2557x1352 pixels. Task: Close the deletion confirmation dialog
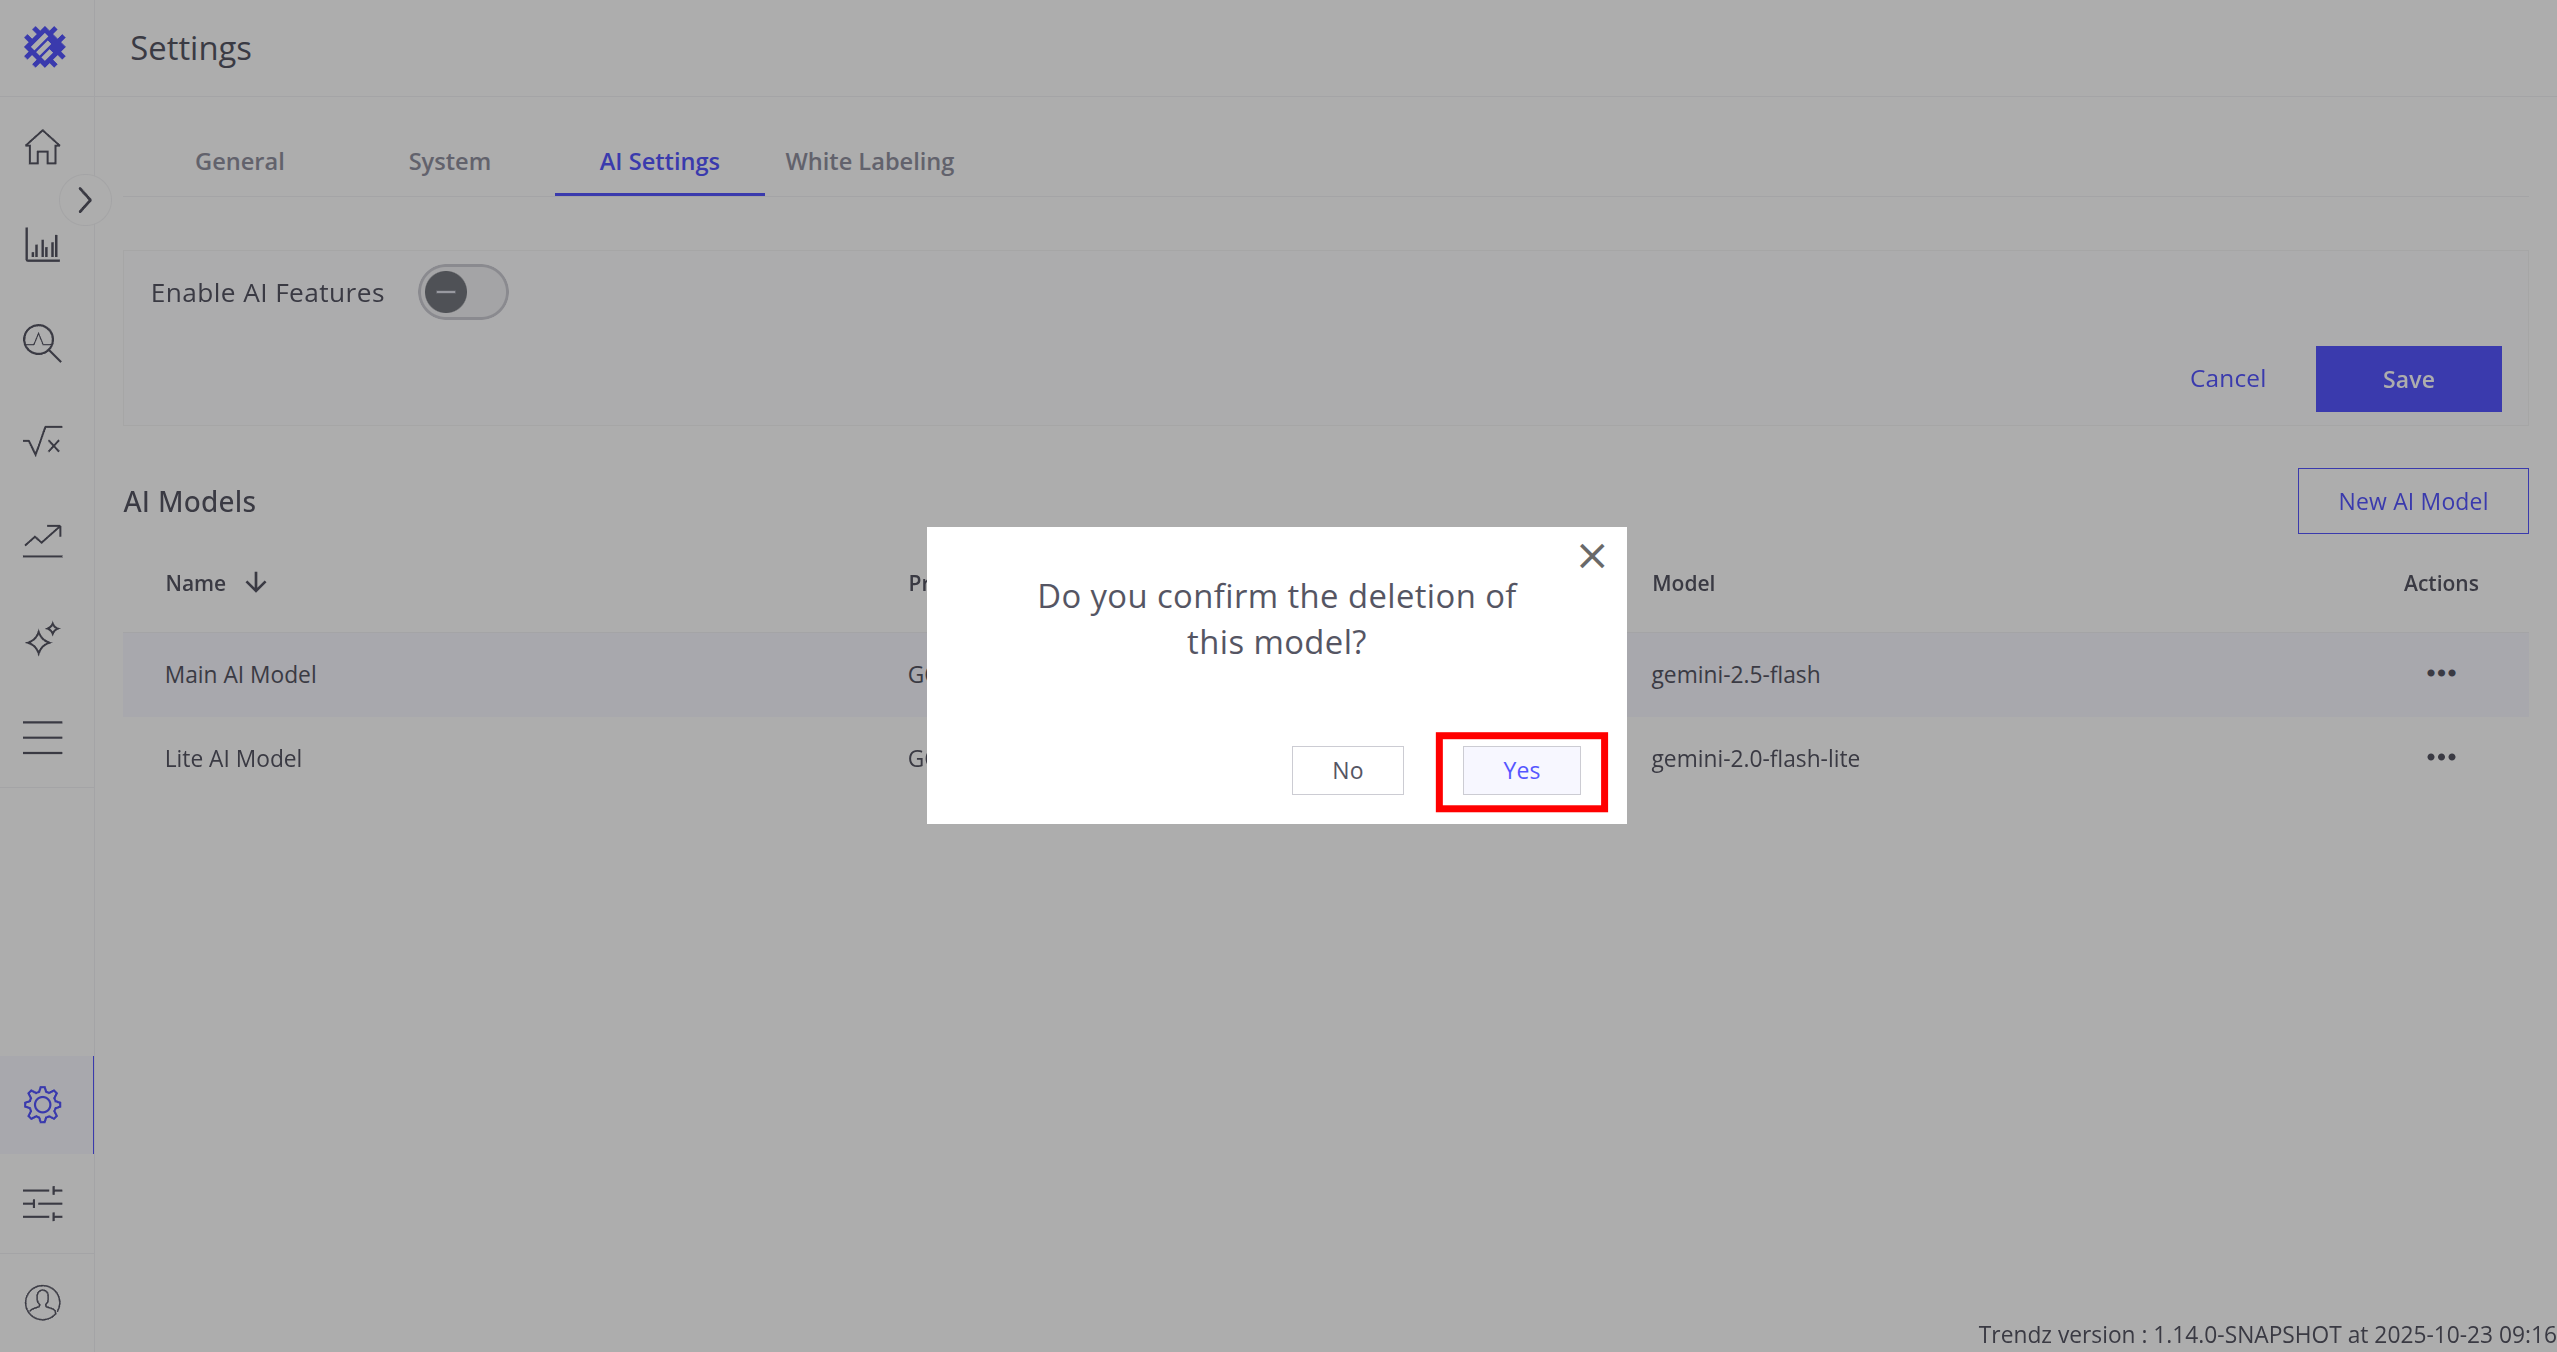(x=1591, y=556)
